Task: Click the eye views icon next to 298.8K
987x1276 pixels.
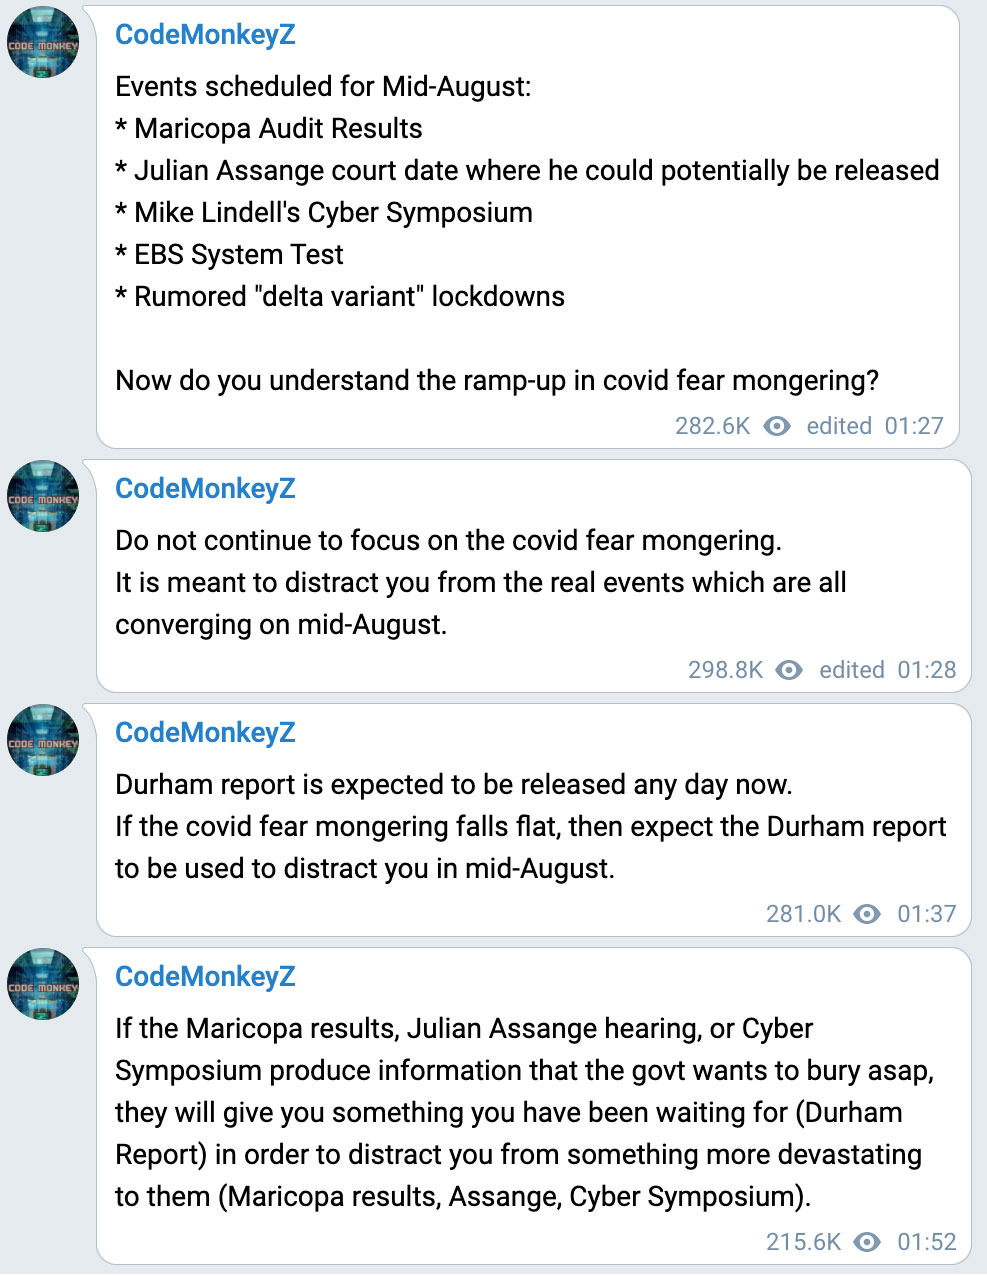Action: 789,670
